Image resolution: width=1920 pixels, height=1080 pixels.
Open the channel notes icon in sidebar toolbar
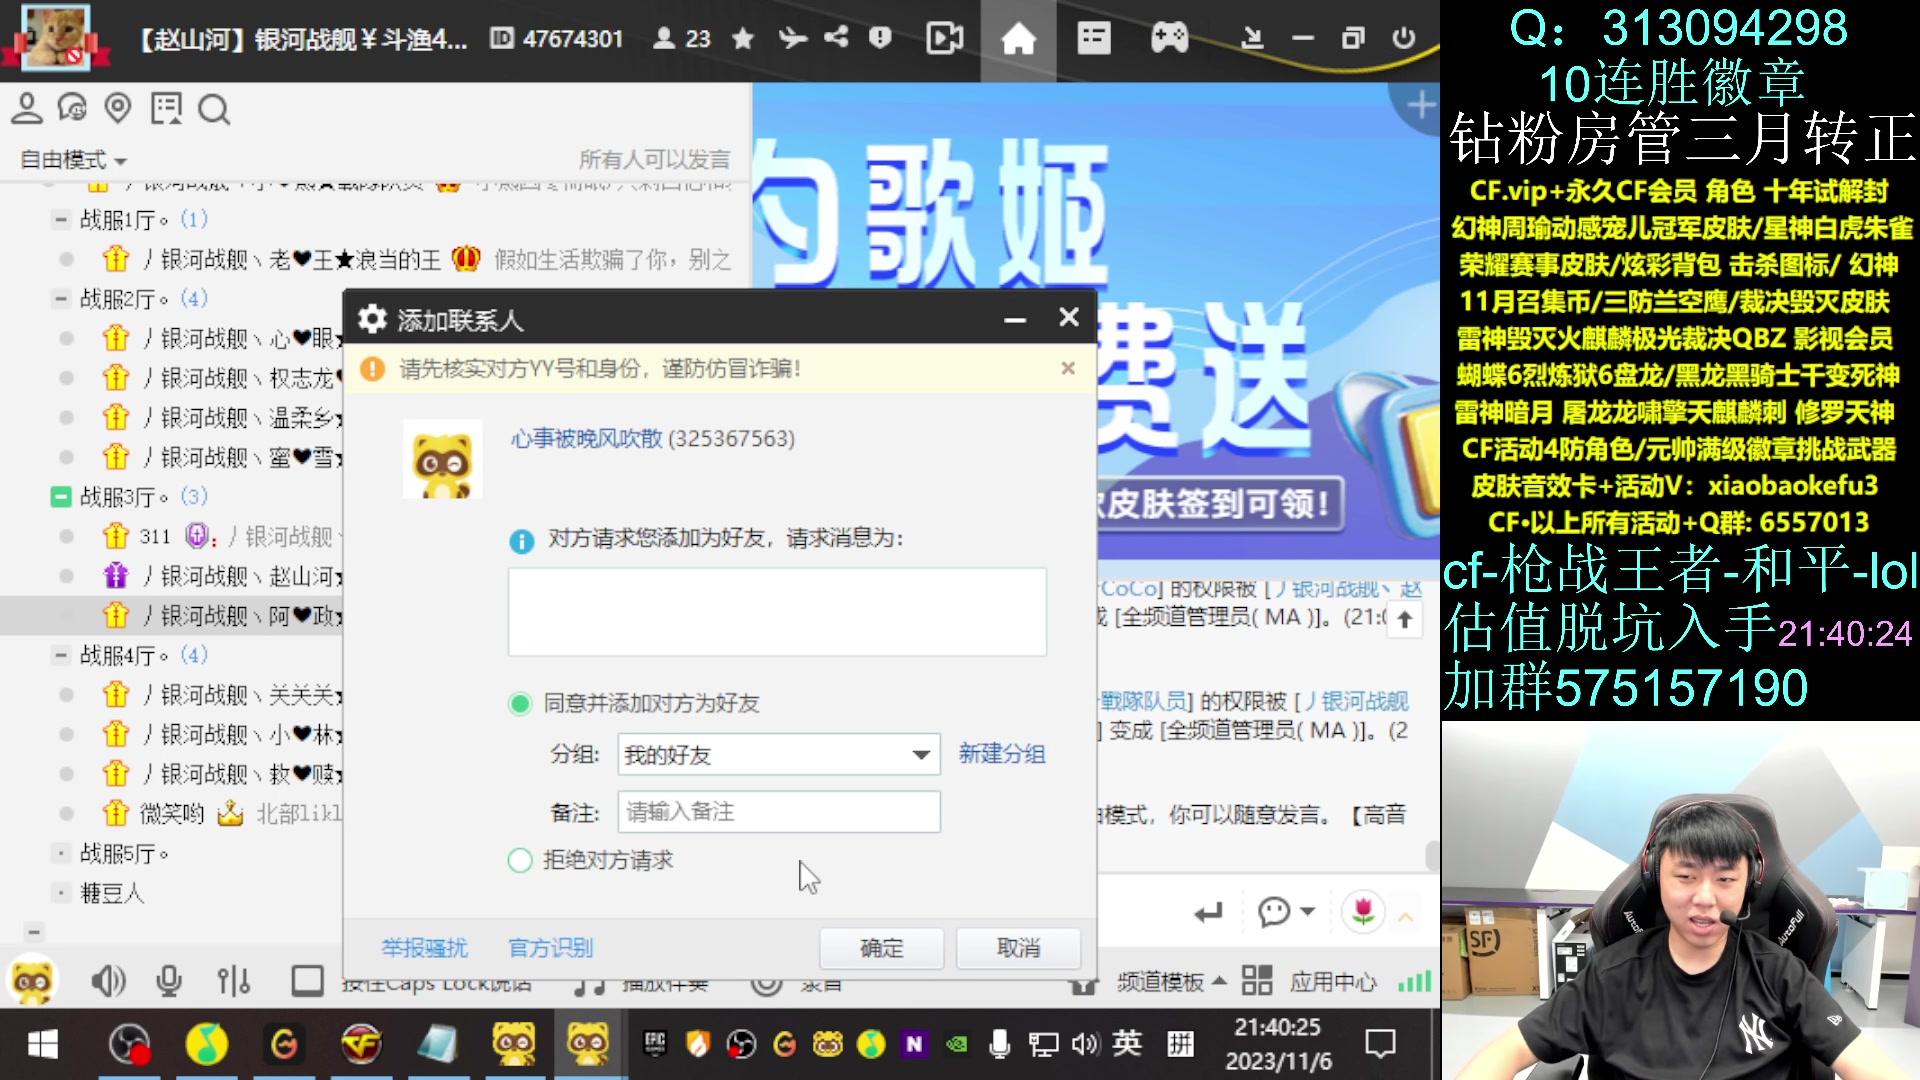point(166,108)
